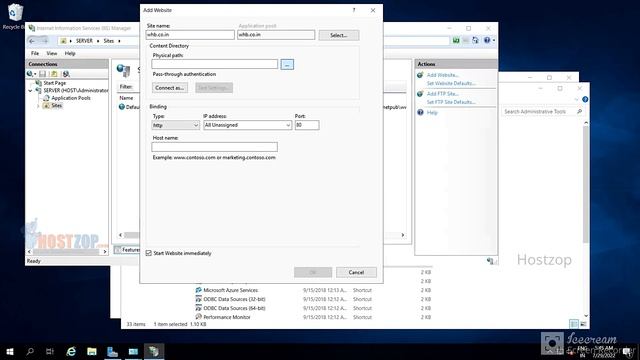
Task: Open Server Manager from taskbar
Action: tap(112, 351)
